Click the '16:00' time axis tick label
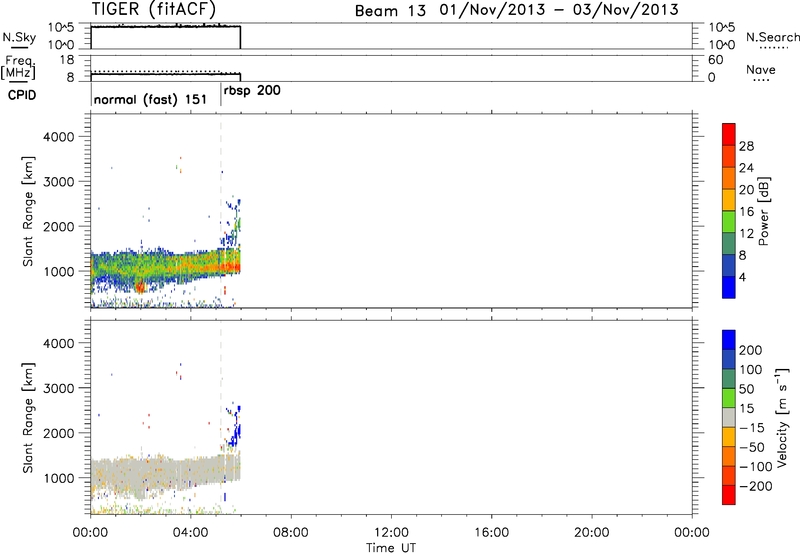This screenshot has height=554, width=800. point(491,533)
